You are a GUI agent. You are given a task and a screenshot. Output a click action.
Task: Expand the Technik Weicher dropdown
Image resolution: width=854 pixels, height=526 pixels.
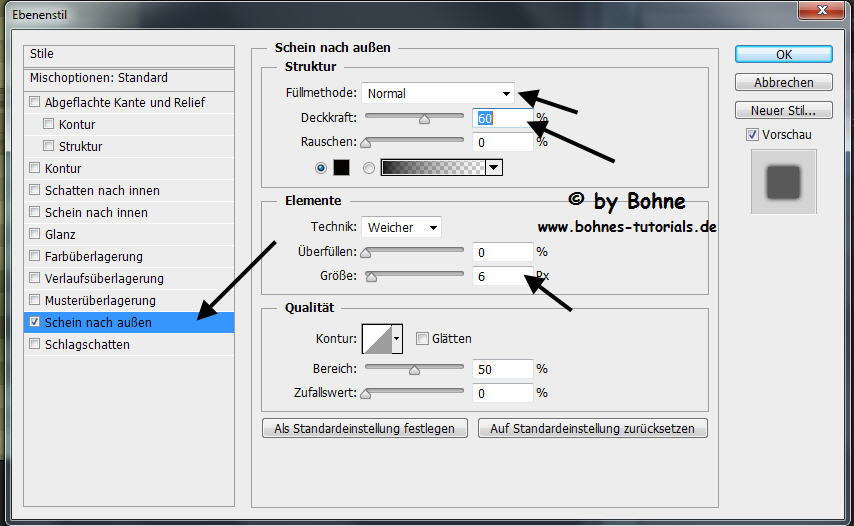point(401,228)
